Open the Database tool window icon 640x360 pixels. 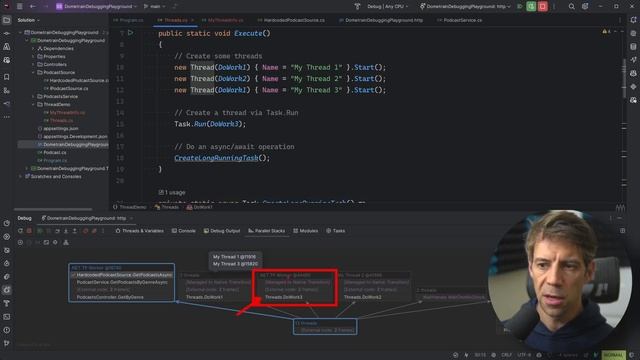633,47
